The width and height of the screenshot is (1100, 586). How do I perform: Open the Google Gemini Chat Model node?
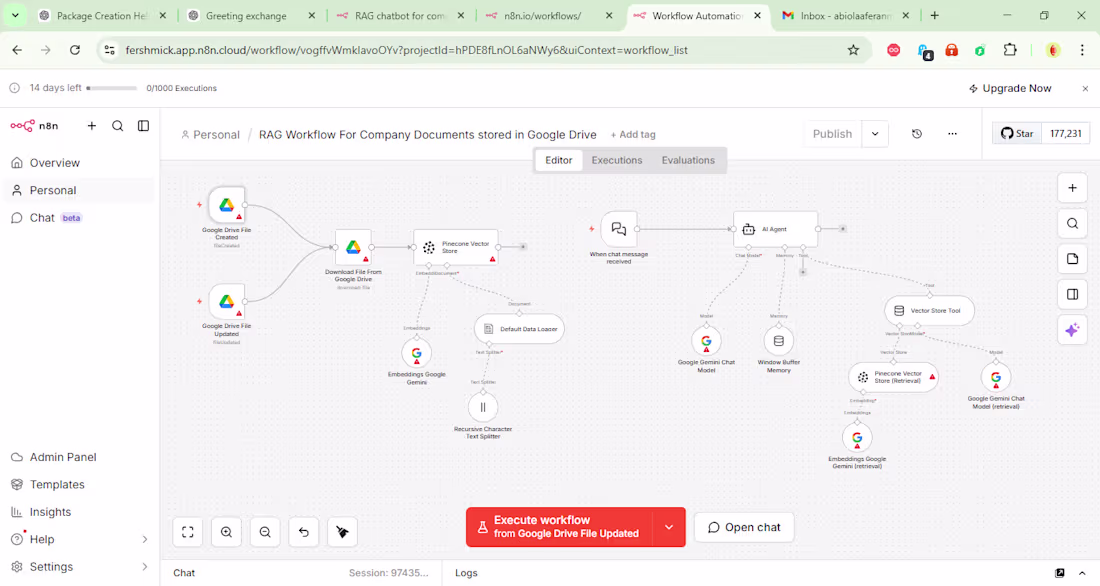coord(706,341)
